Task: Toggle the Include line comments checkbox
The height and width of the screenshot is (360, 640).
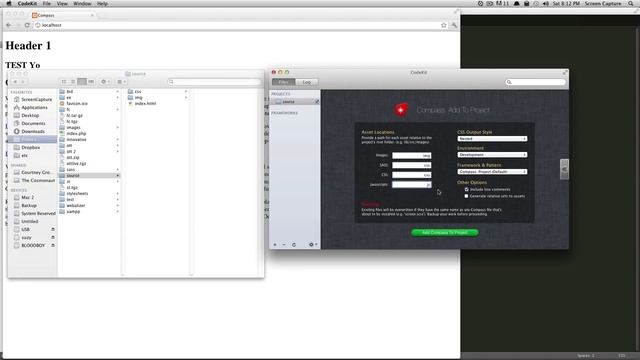Action: tap(467, 189)
